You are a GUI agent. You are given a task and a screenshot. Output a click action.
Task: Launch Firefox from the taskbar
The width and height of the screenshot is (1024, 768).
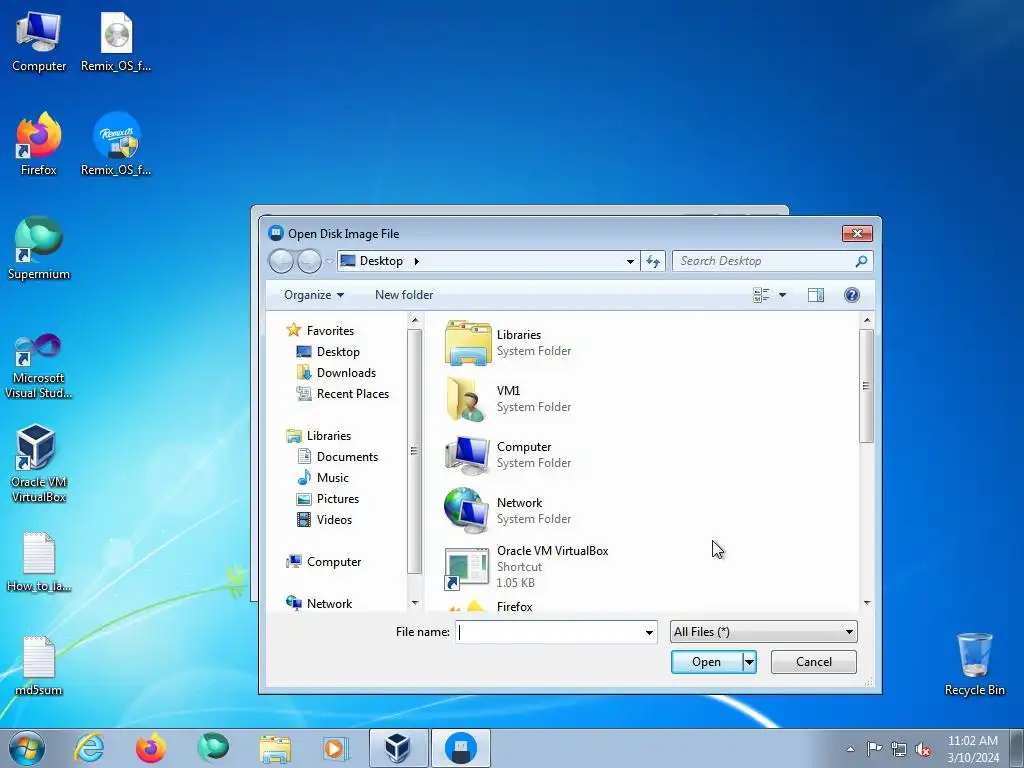tap(150, 748)
